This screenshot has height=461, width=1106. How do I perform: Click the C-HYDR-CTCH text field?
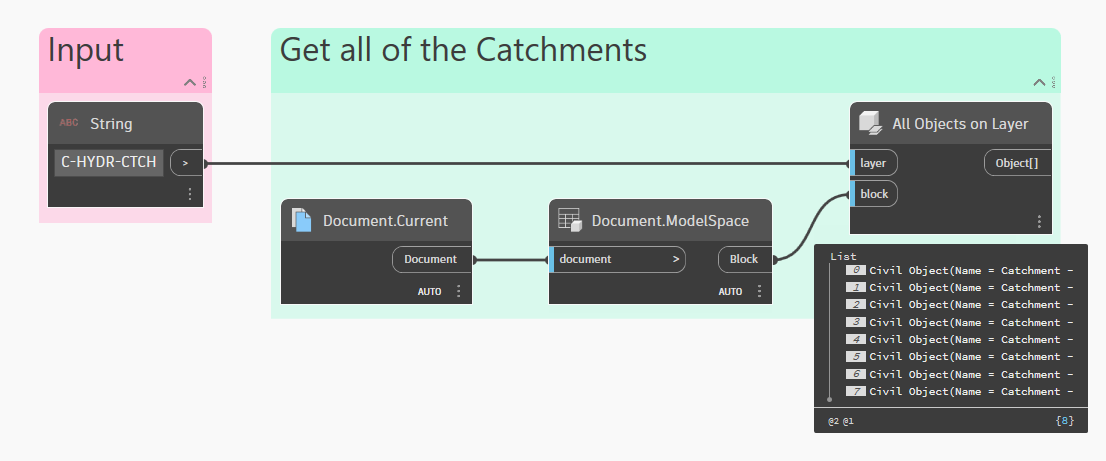click(x=109, y=162)
